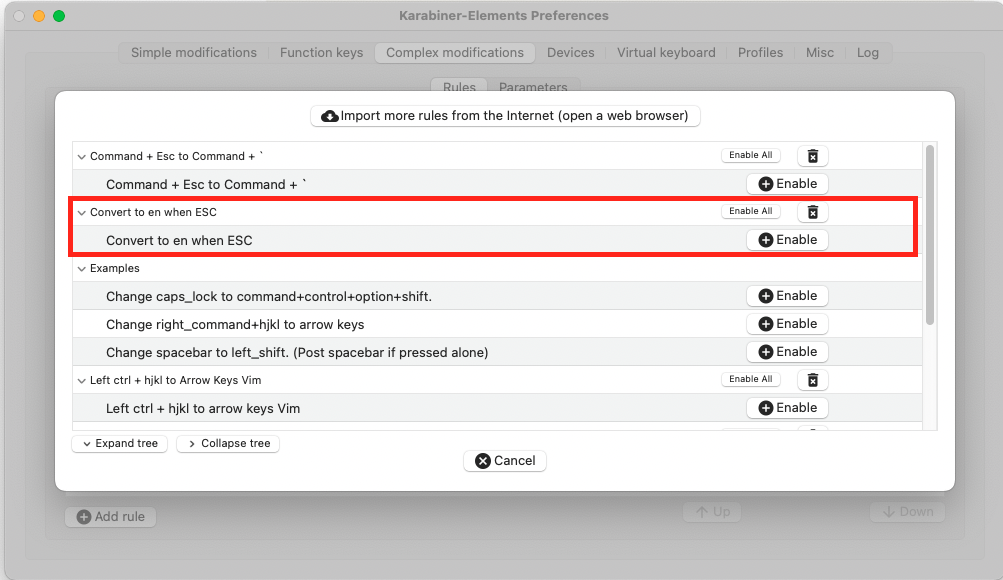Open the Virtual keyboard tab
This screenshot has height=580, width=1003.
point(666,52)
